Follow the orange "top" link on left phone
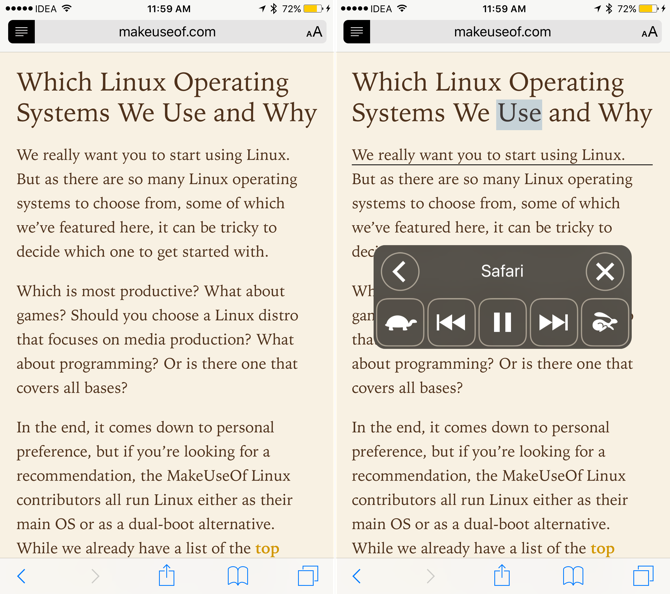The image size is (670, 594). pyautogui.click(x=267, y=549)
